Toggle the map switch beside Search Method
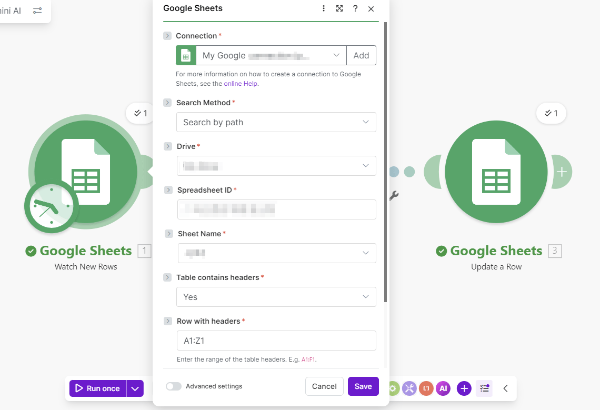 pos(167,102)
